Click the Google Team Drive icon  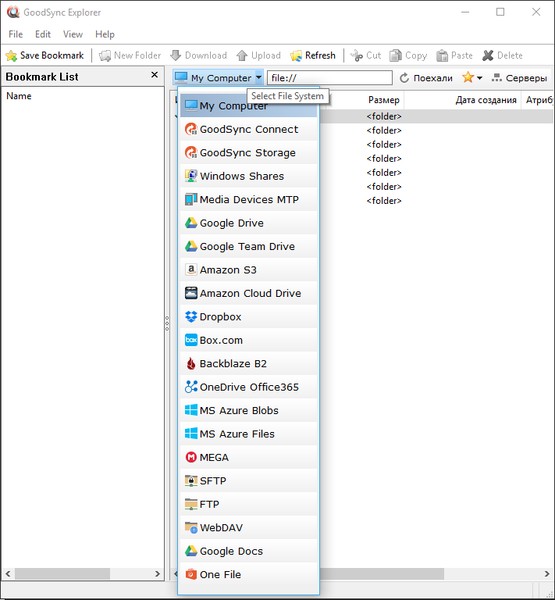191,246
